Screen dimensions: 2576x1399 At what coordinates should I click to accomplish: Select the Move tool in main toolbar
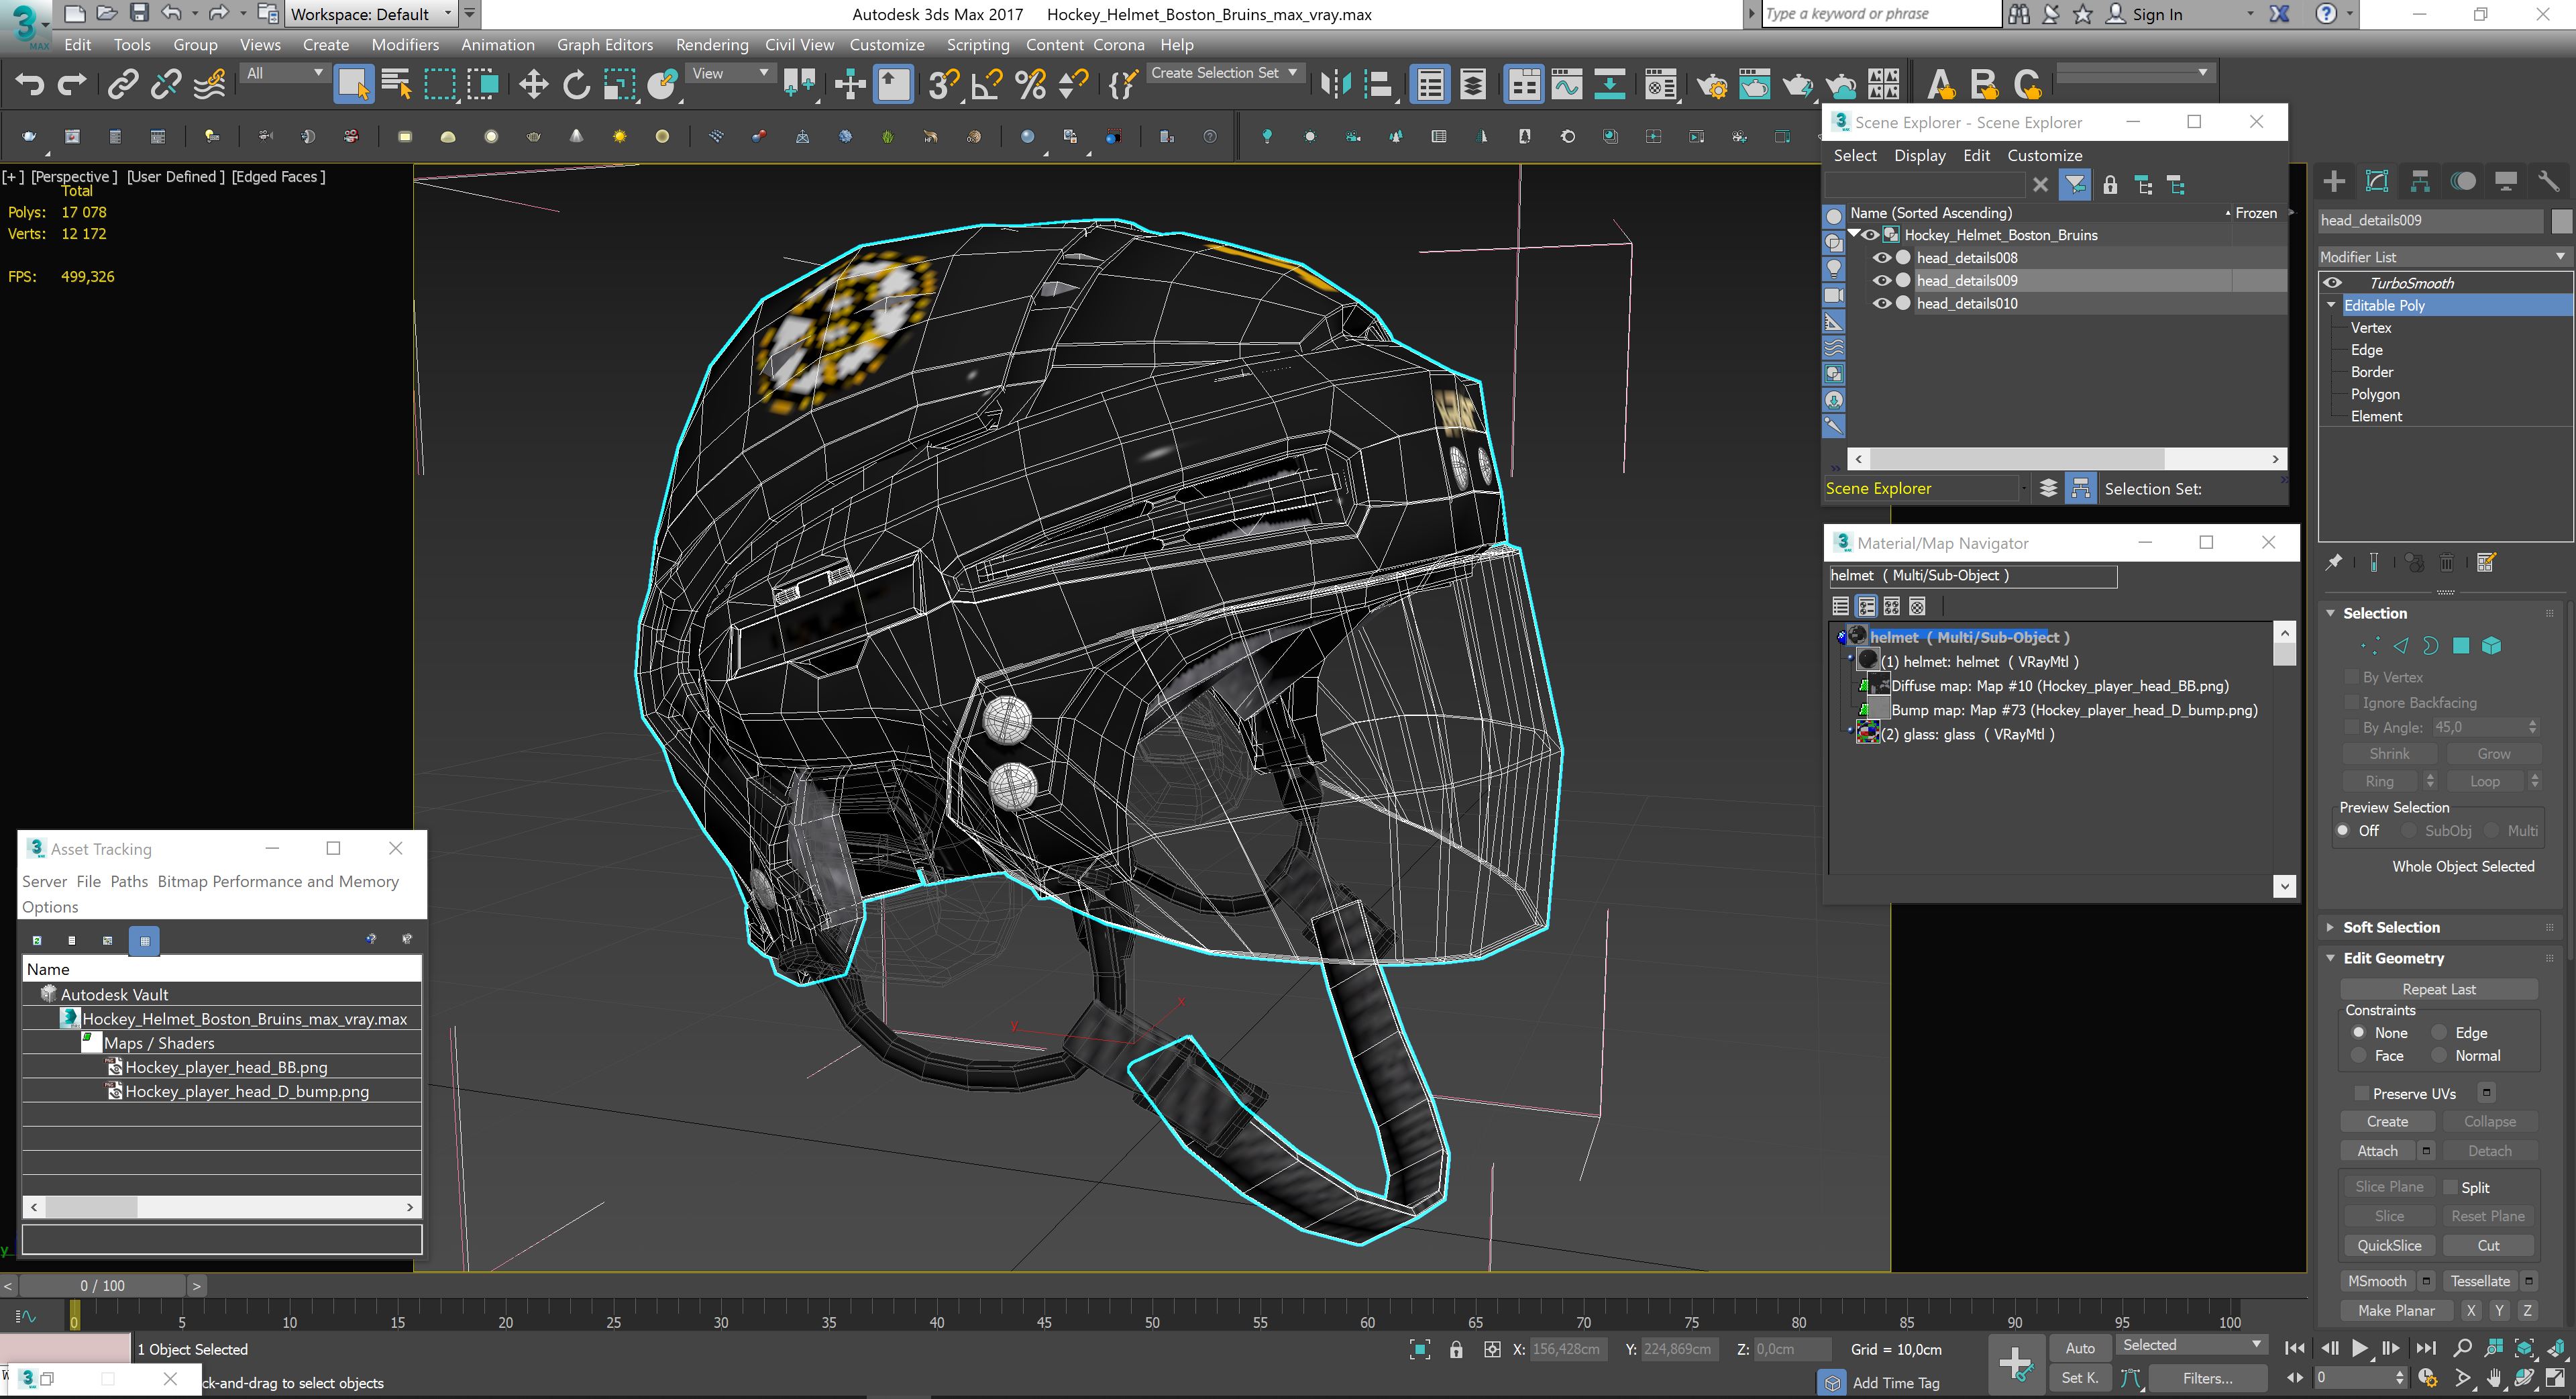pos(533,85)
